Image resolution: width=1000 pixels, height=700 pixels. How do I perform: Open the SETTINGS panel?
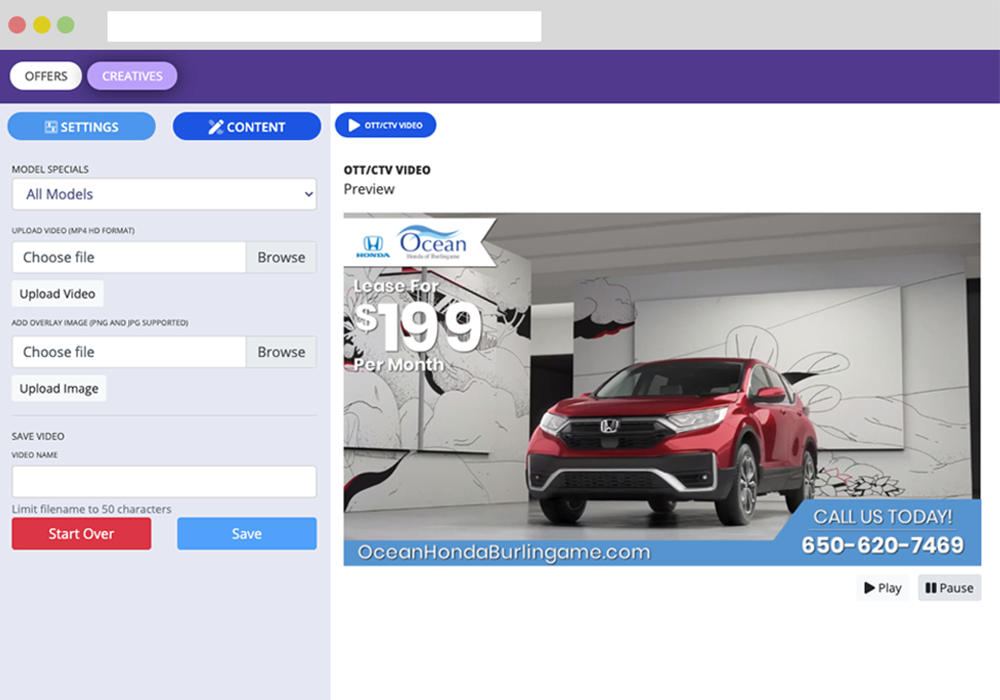pos(82,126)
